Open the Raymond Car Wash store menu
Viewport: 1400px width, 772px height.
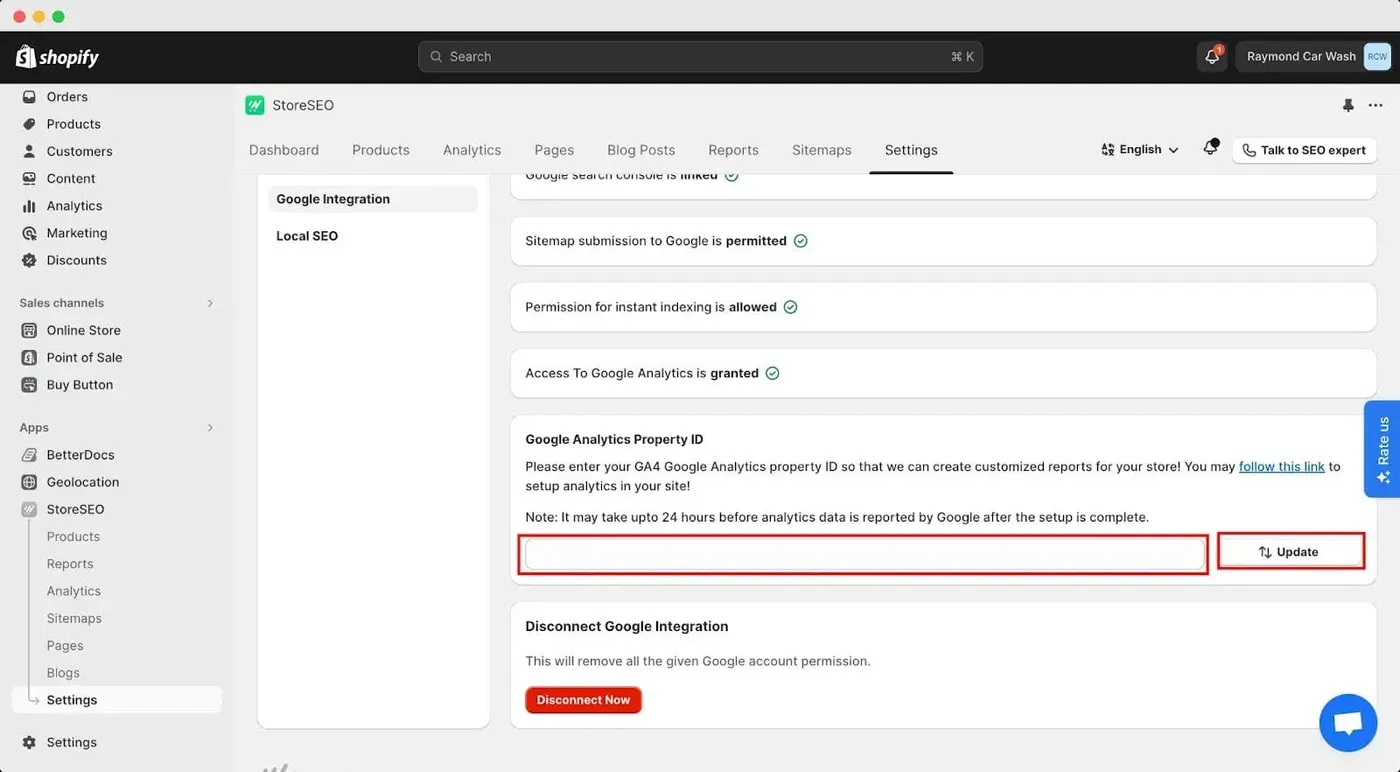pyautogui.click(x=1314, y=57)
